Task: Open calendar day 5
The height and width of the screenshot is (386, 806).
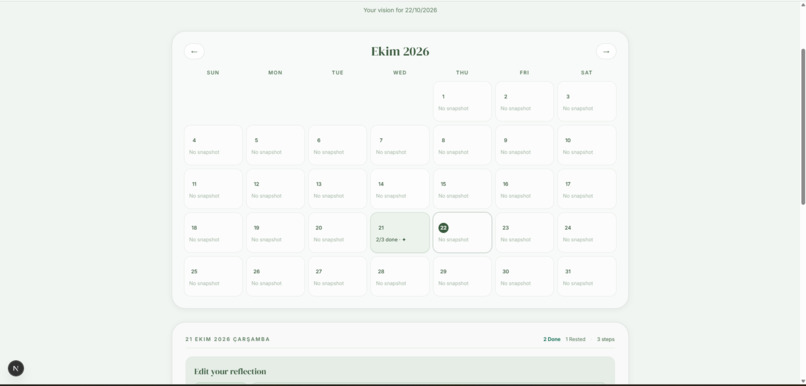Action: (x=276, y=145)
